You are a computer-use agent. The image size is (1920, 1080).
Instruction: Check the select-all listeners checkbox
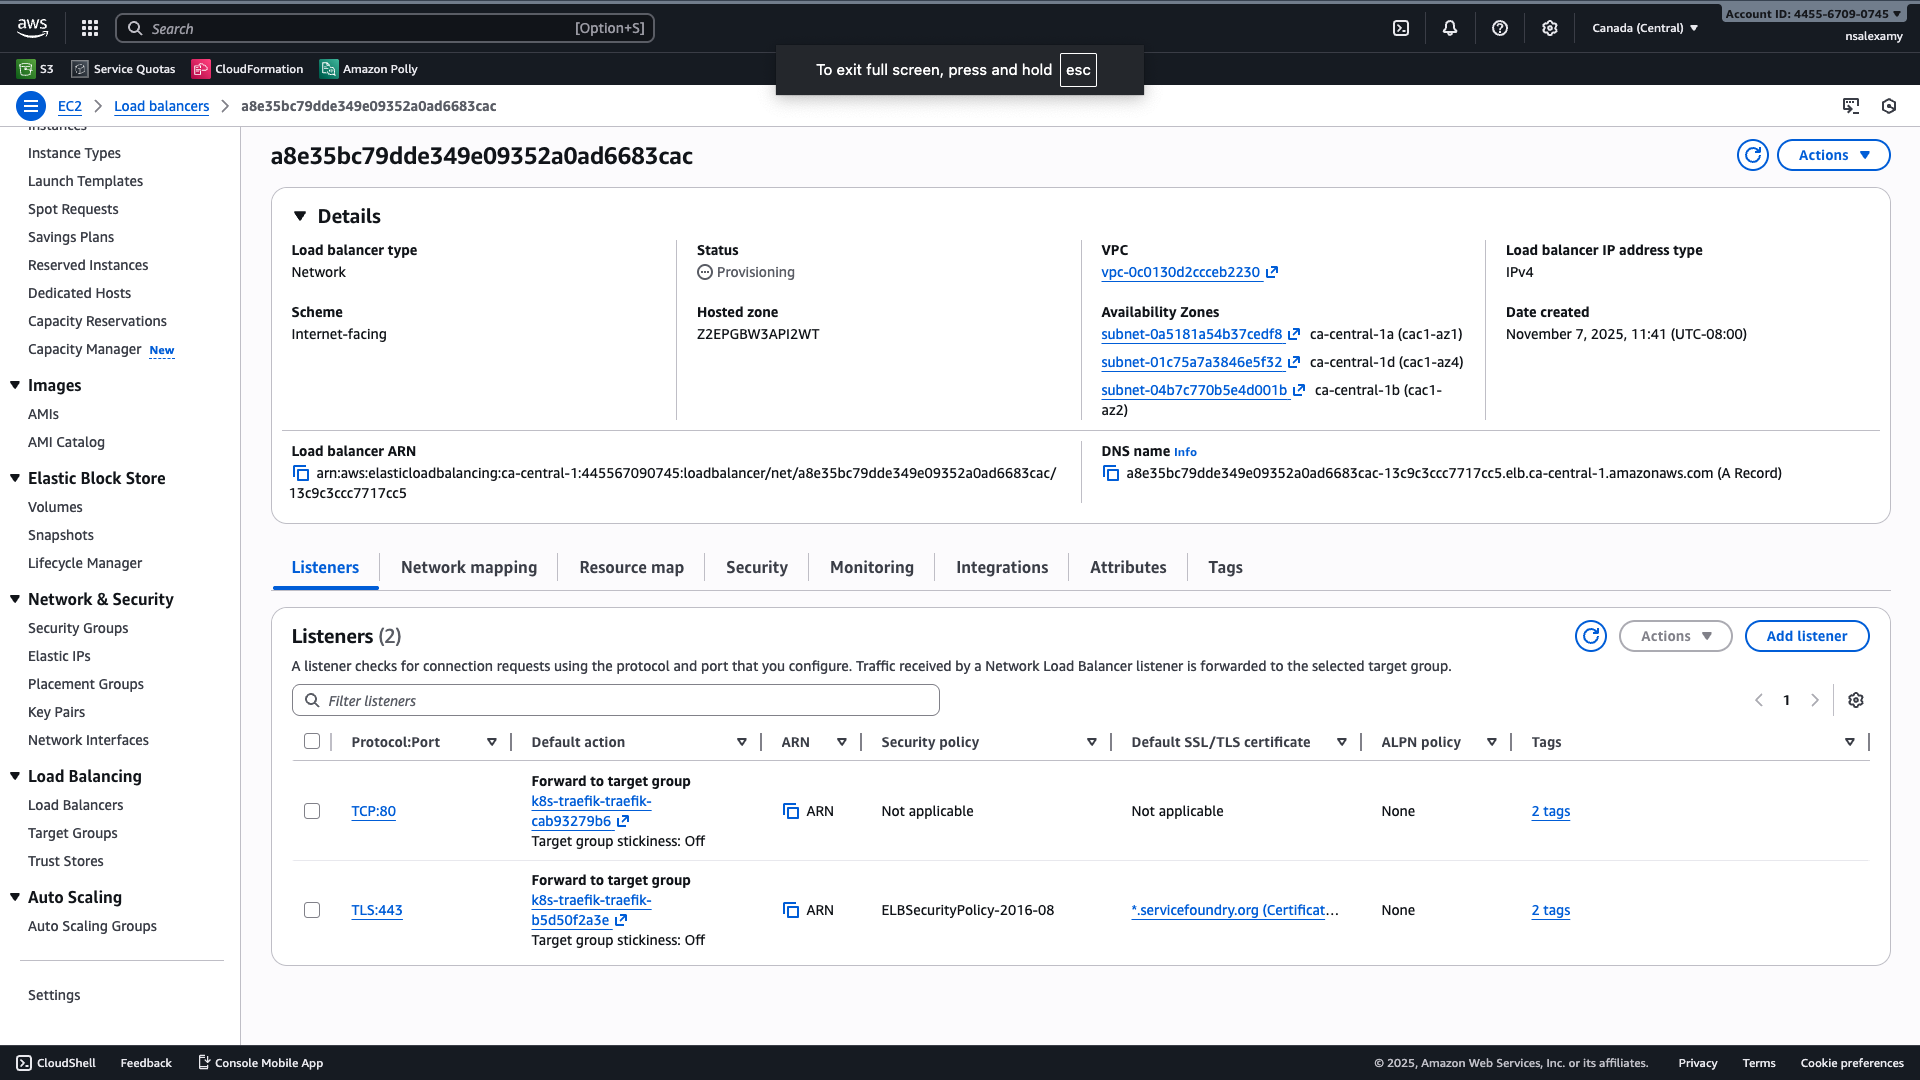pyautogui.click(x=312, y=741)
